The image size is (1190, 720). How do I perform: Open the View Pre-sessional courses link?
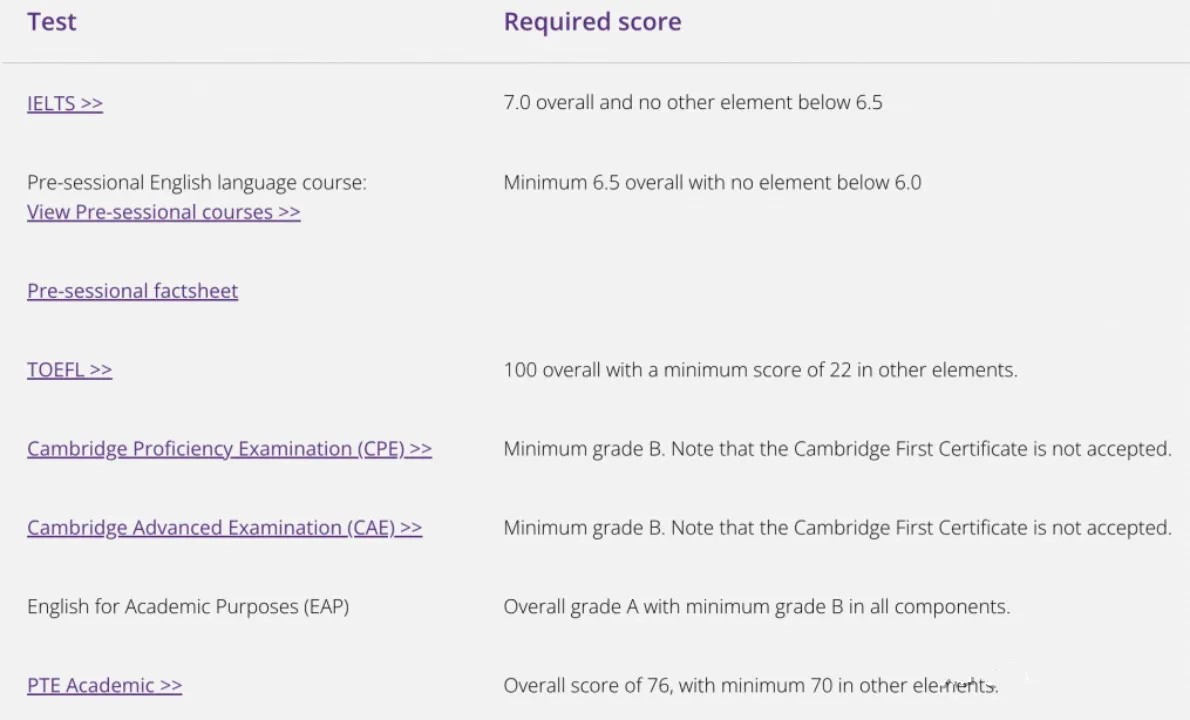point(163,212)
